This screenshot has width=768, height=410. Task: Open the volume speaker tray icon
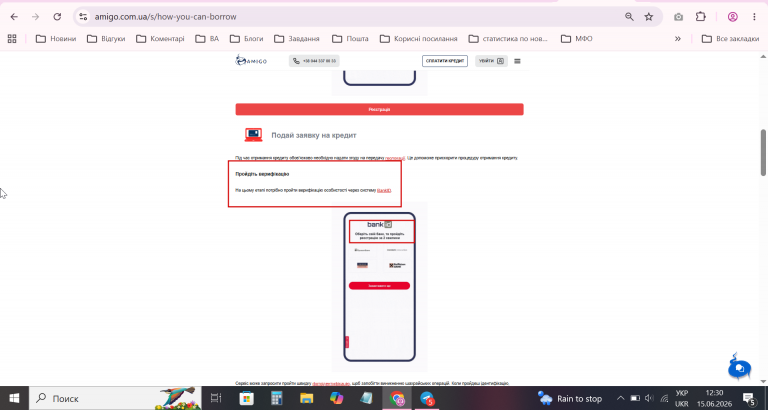[649, 398]
